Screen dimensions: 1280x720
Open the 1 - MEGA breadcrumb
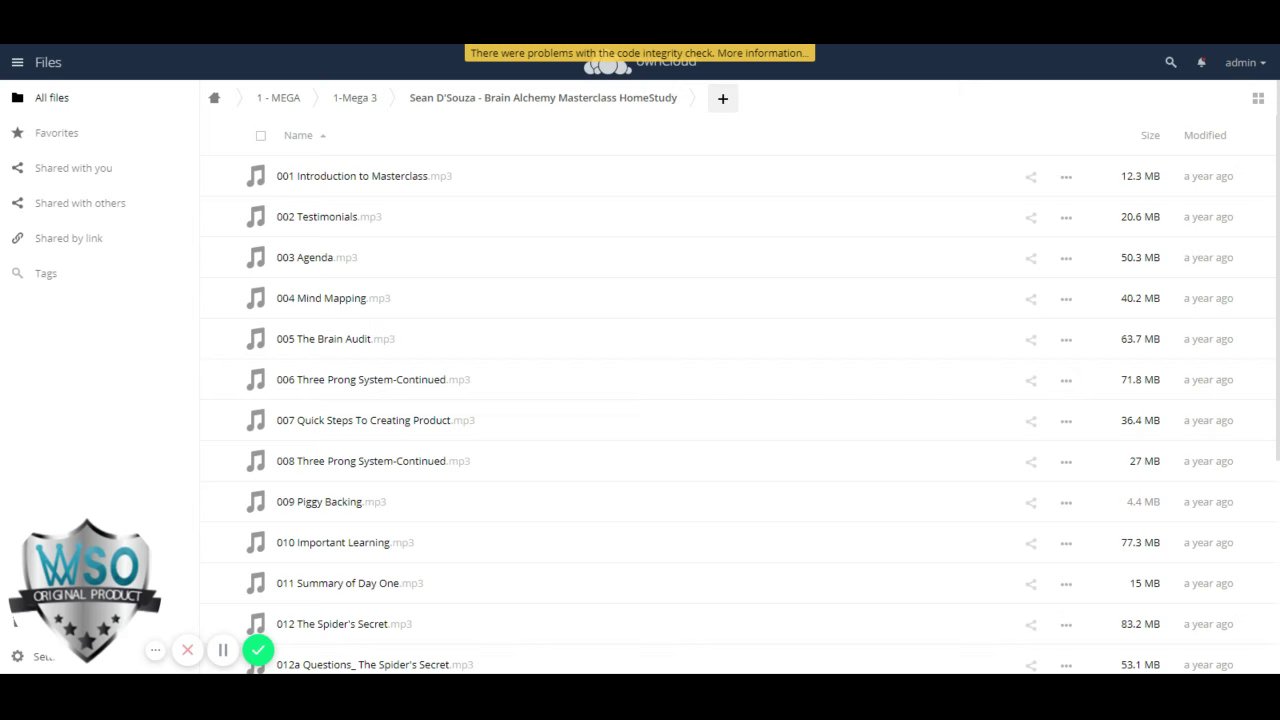[x=278, y=98]
